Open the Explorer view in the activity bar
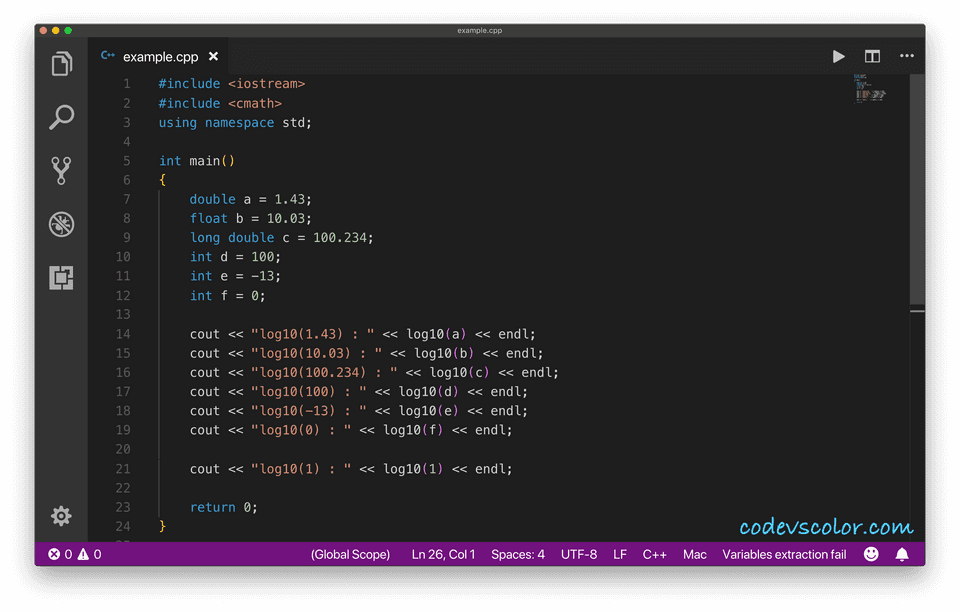 (x=61, y=62)
